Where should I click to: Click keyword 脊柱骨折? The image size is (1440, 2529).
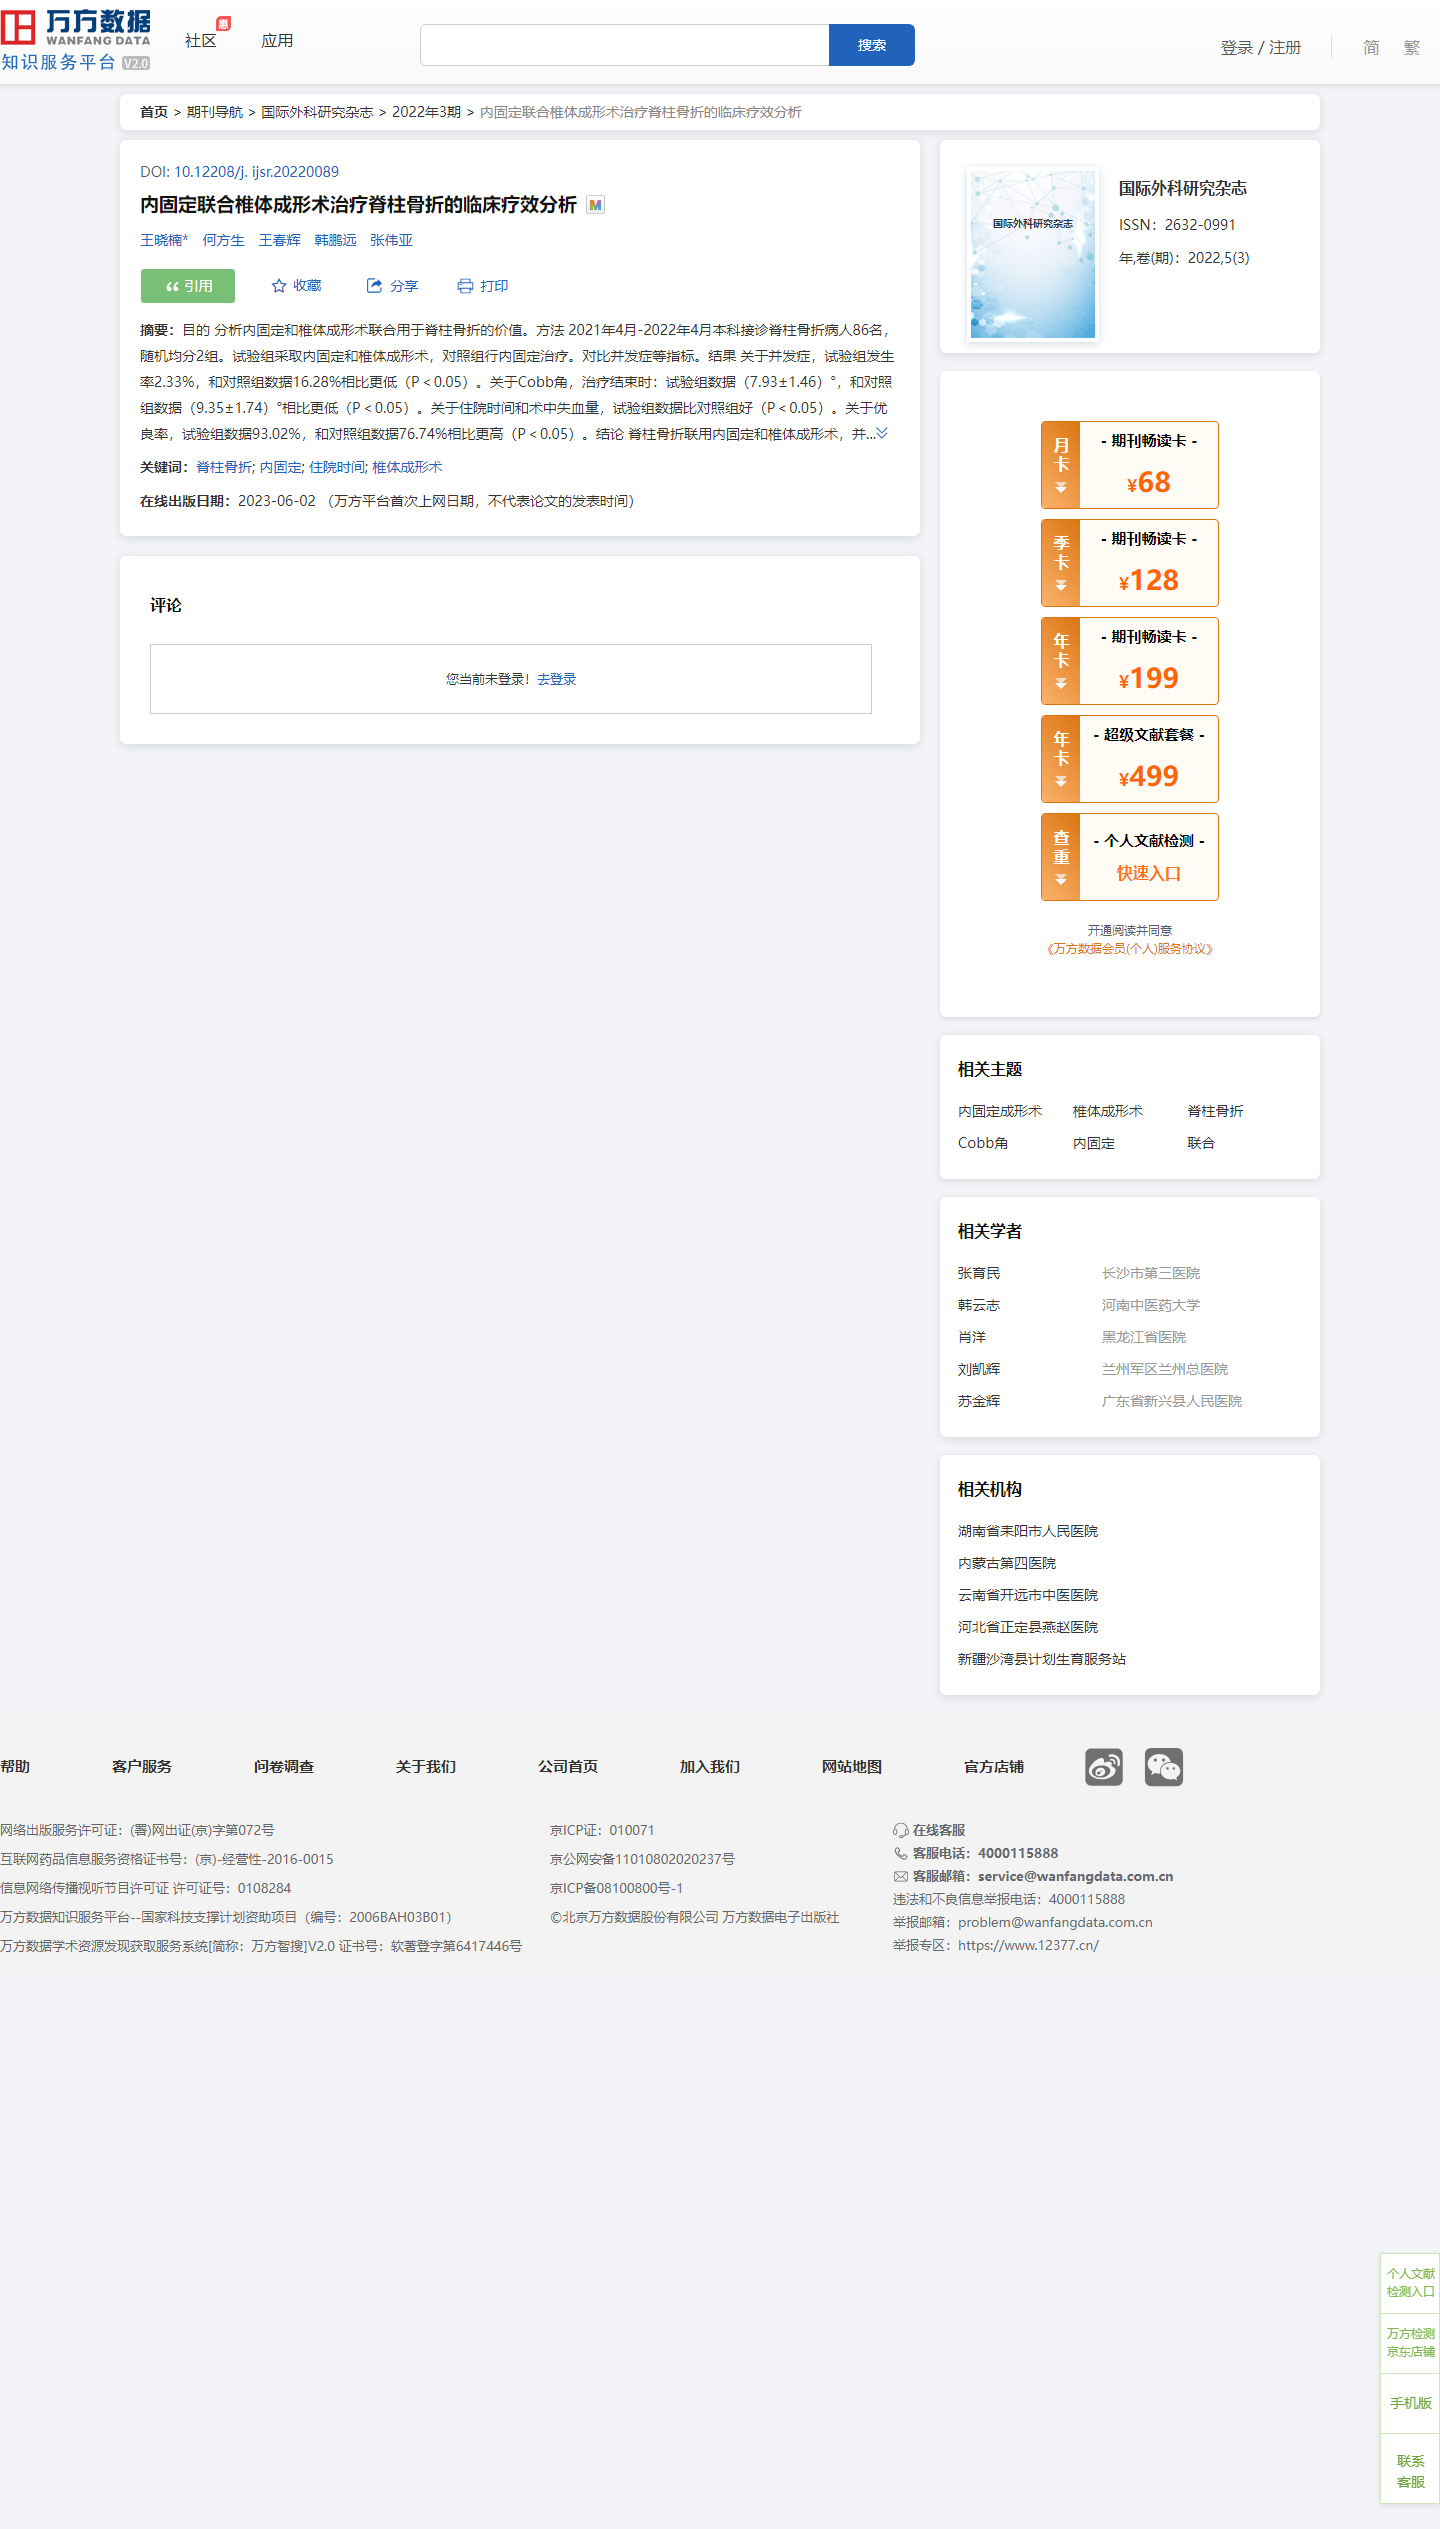(224, 467)
